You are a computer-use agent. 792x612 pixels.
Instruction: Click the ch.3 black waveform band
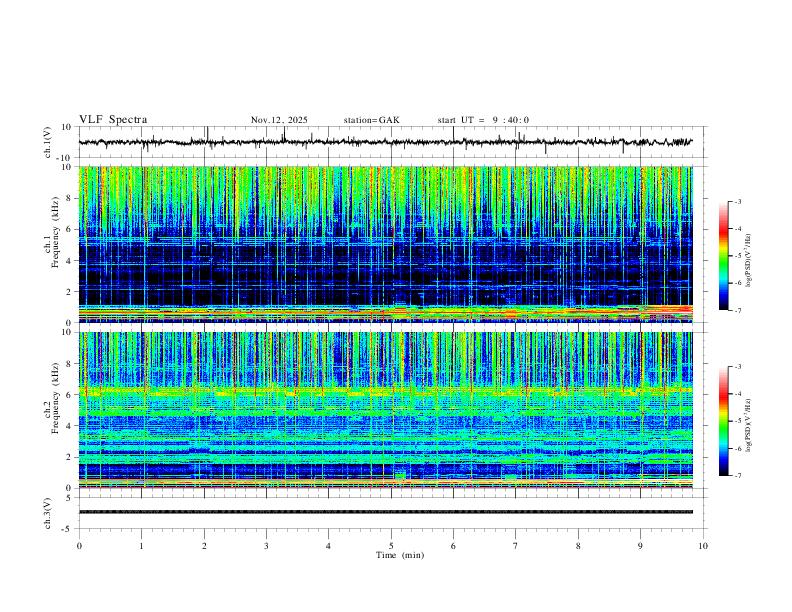[385, 512]
